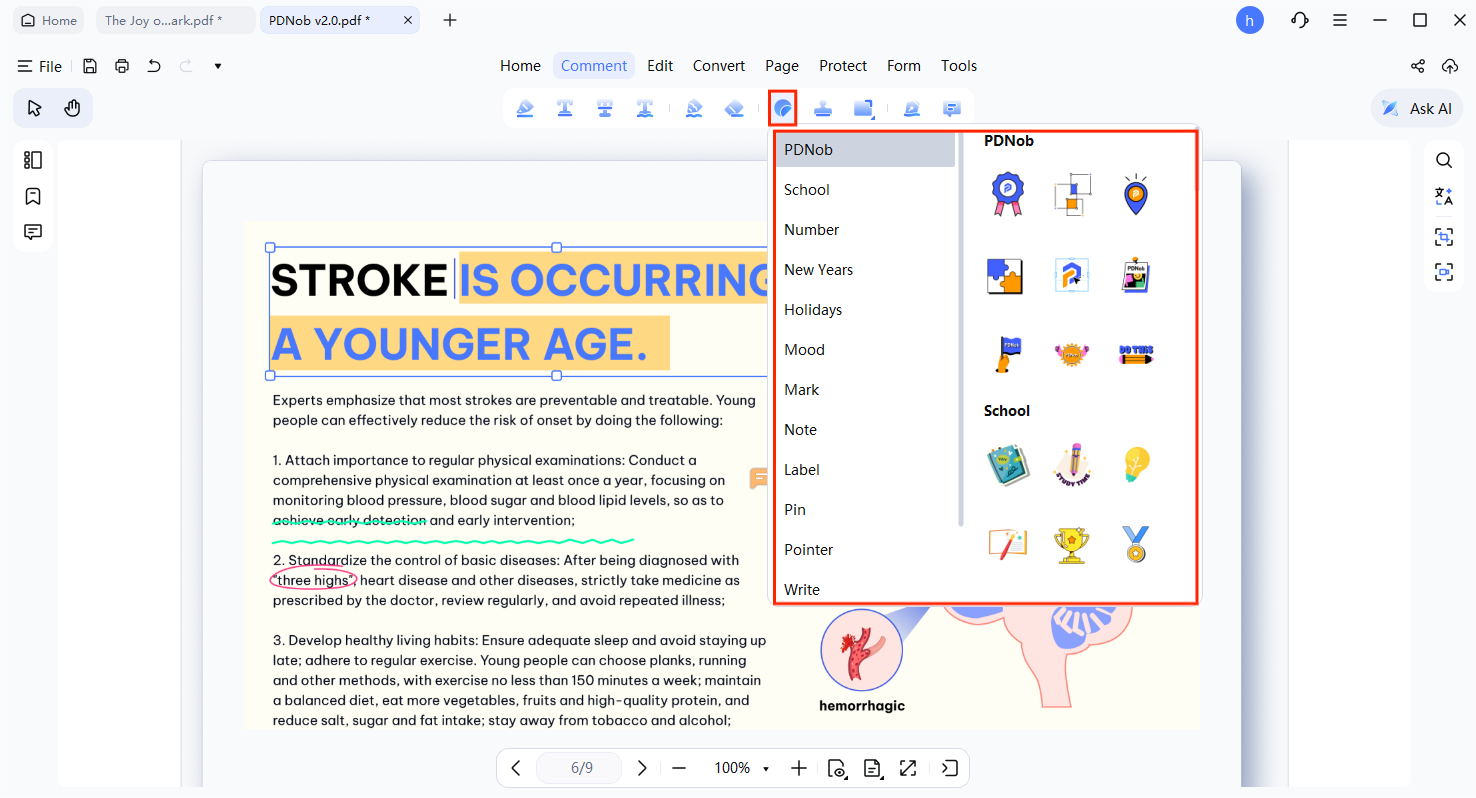Expand the quick access toolbar dropdown arrow

(218, 66)
